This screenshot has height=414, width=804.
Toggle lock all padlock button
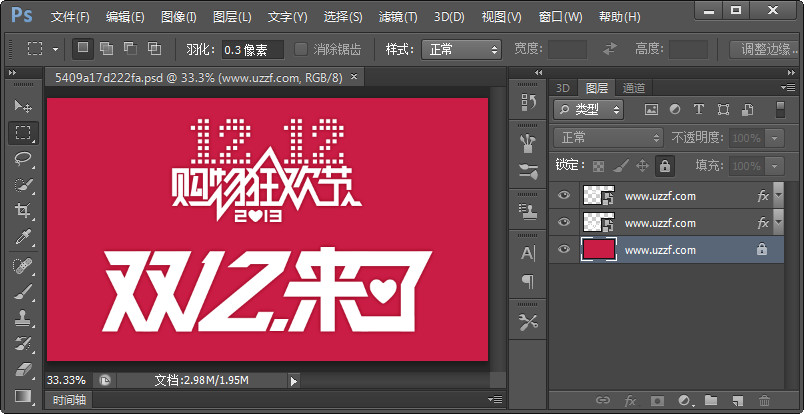pos(665,166)
